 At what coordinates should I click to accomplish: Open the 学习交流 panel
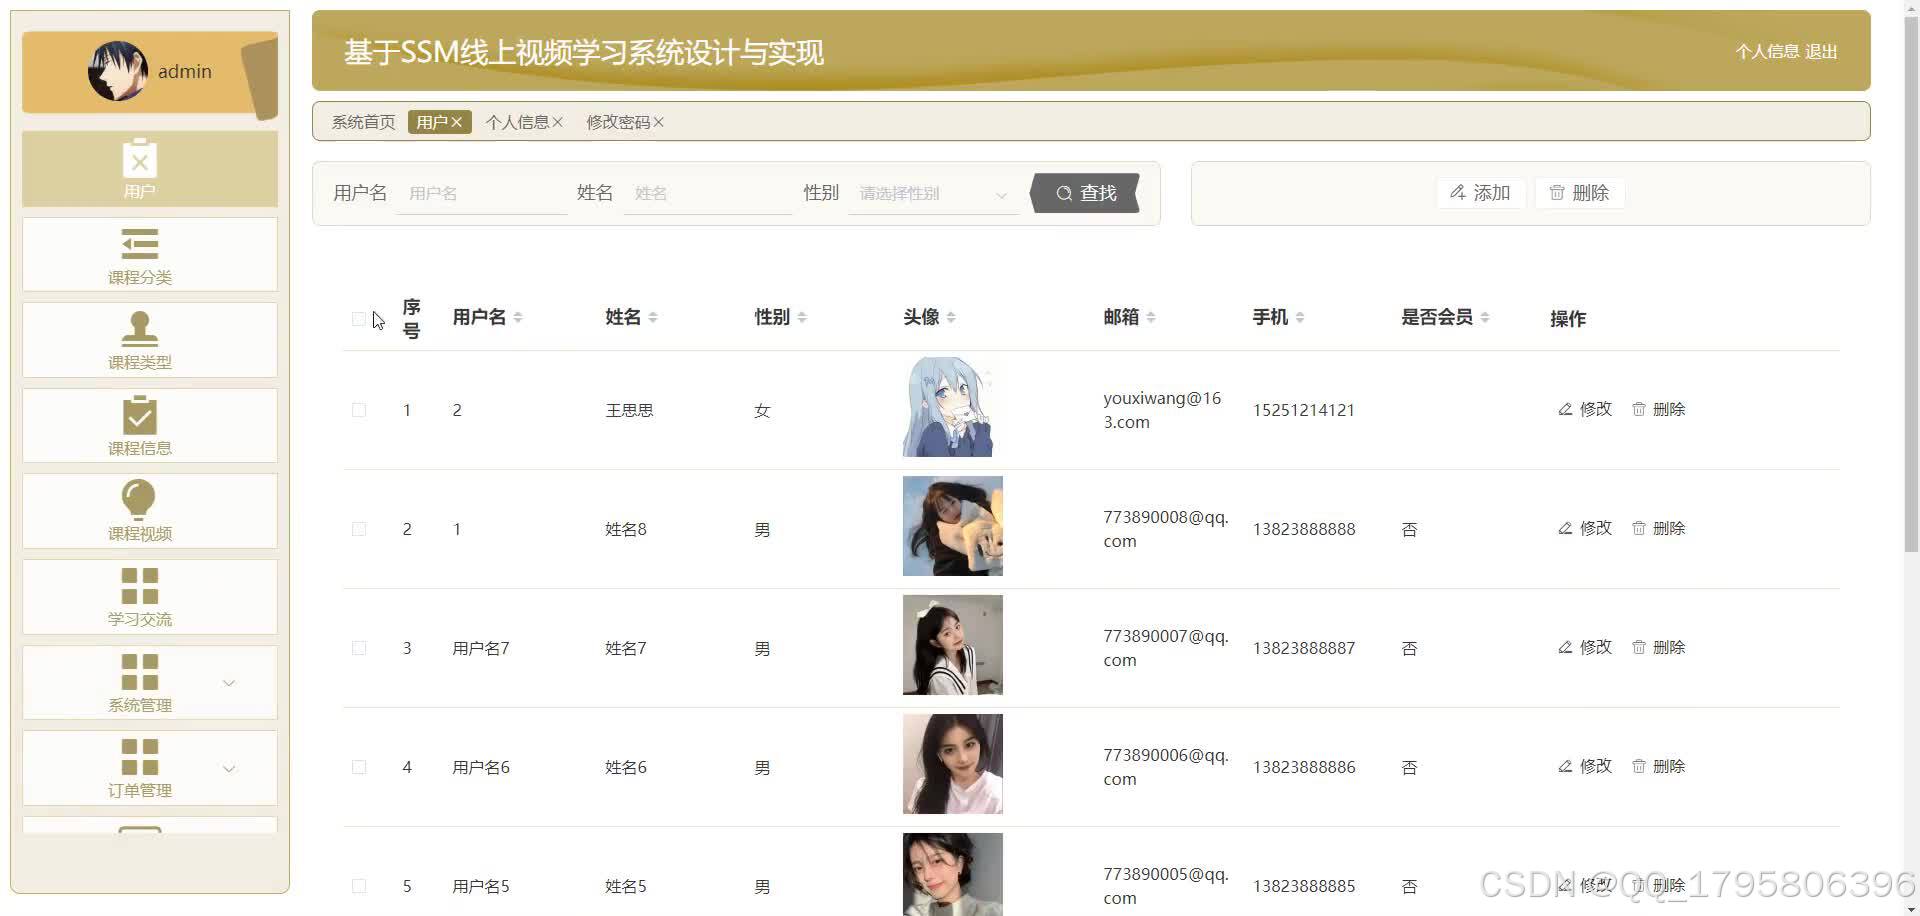tap(139, 596)
